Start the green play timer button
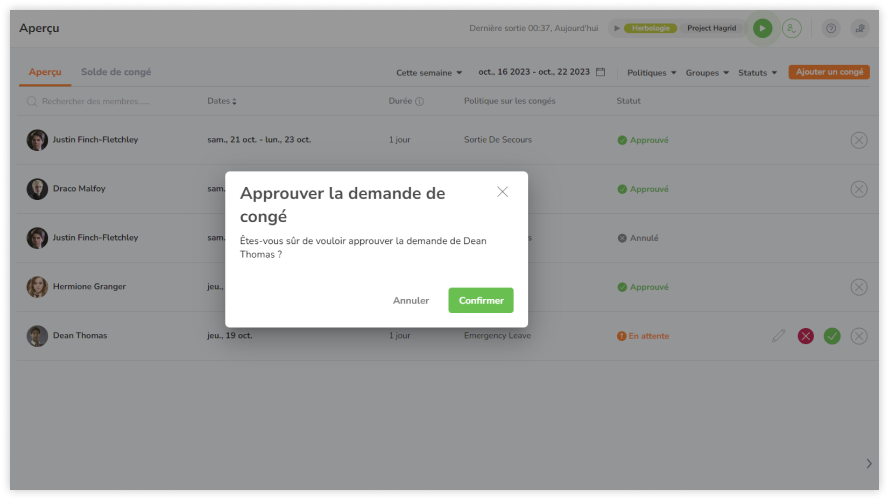This screenshot has width=889, height=500. pyautogui.click(x=763, y=28)
